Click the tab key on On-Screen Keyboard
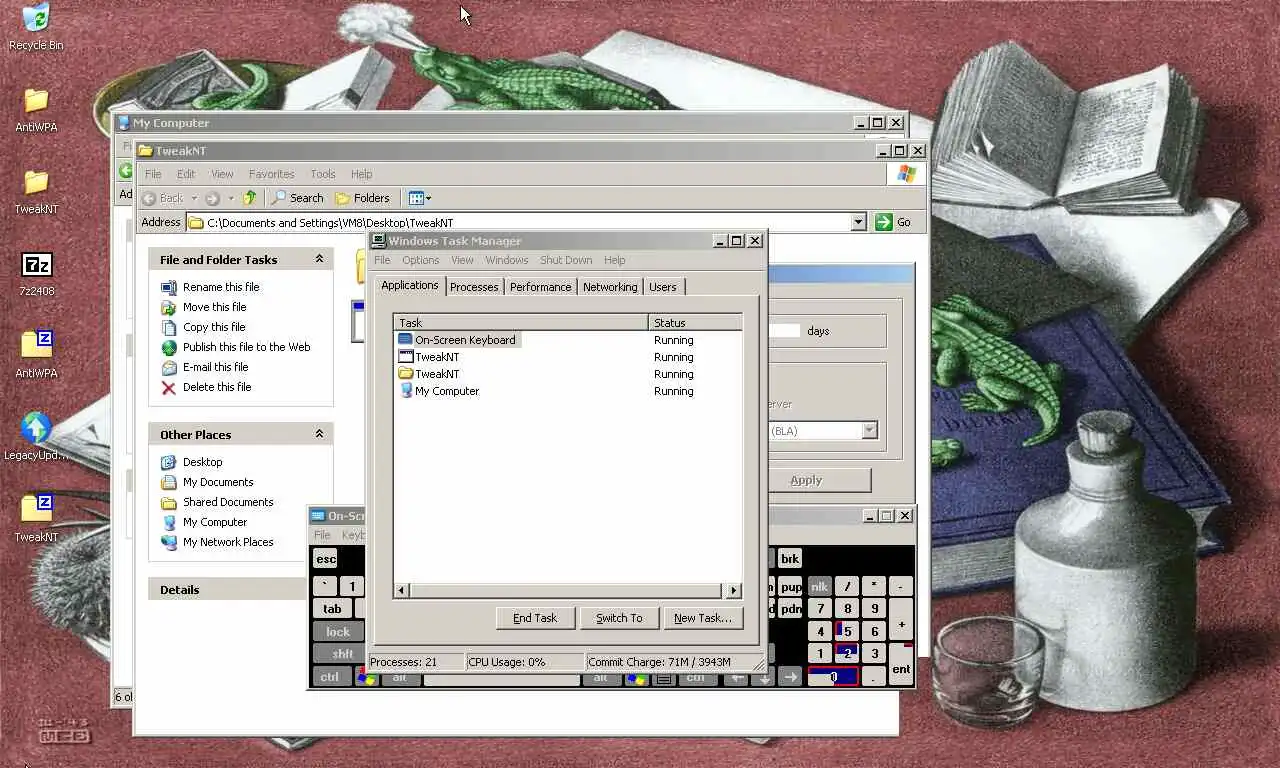Image resolution: width=1280 pixels, height=768 pixels. point(332,608)
